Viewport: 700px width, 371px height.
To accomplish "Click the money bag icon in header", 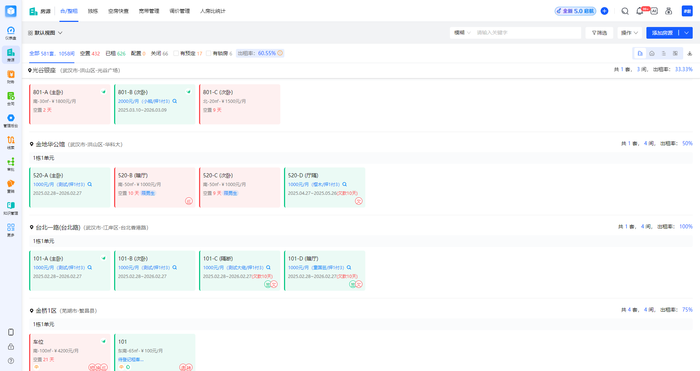I will [669, 11].
